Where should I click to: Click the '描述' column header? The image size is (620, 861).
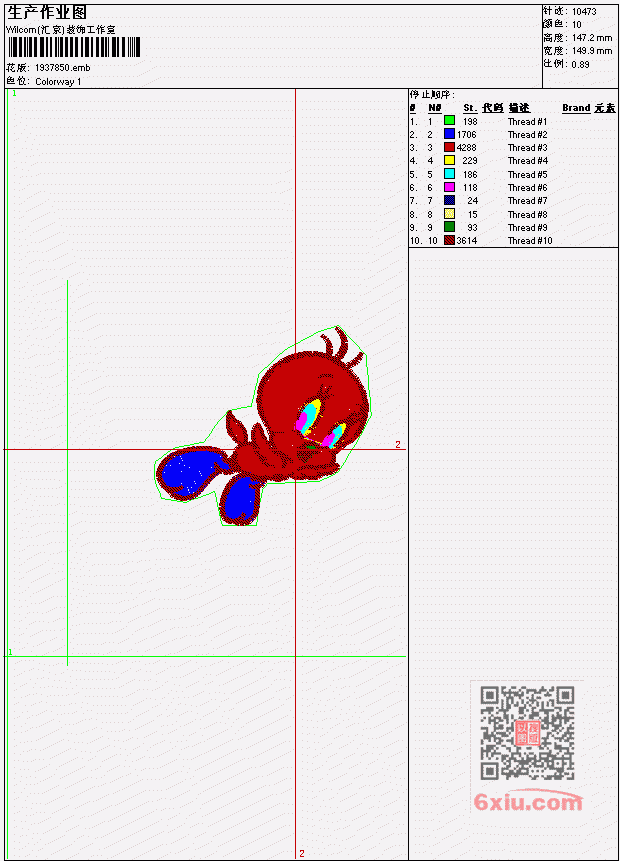(519, 108)
